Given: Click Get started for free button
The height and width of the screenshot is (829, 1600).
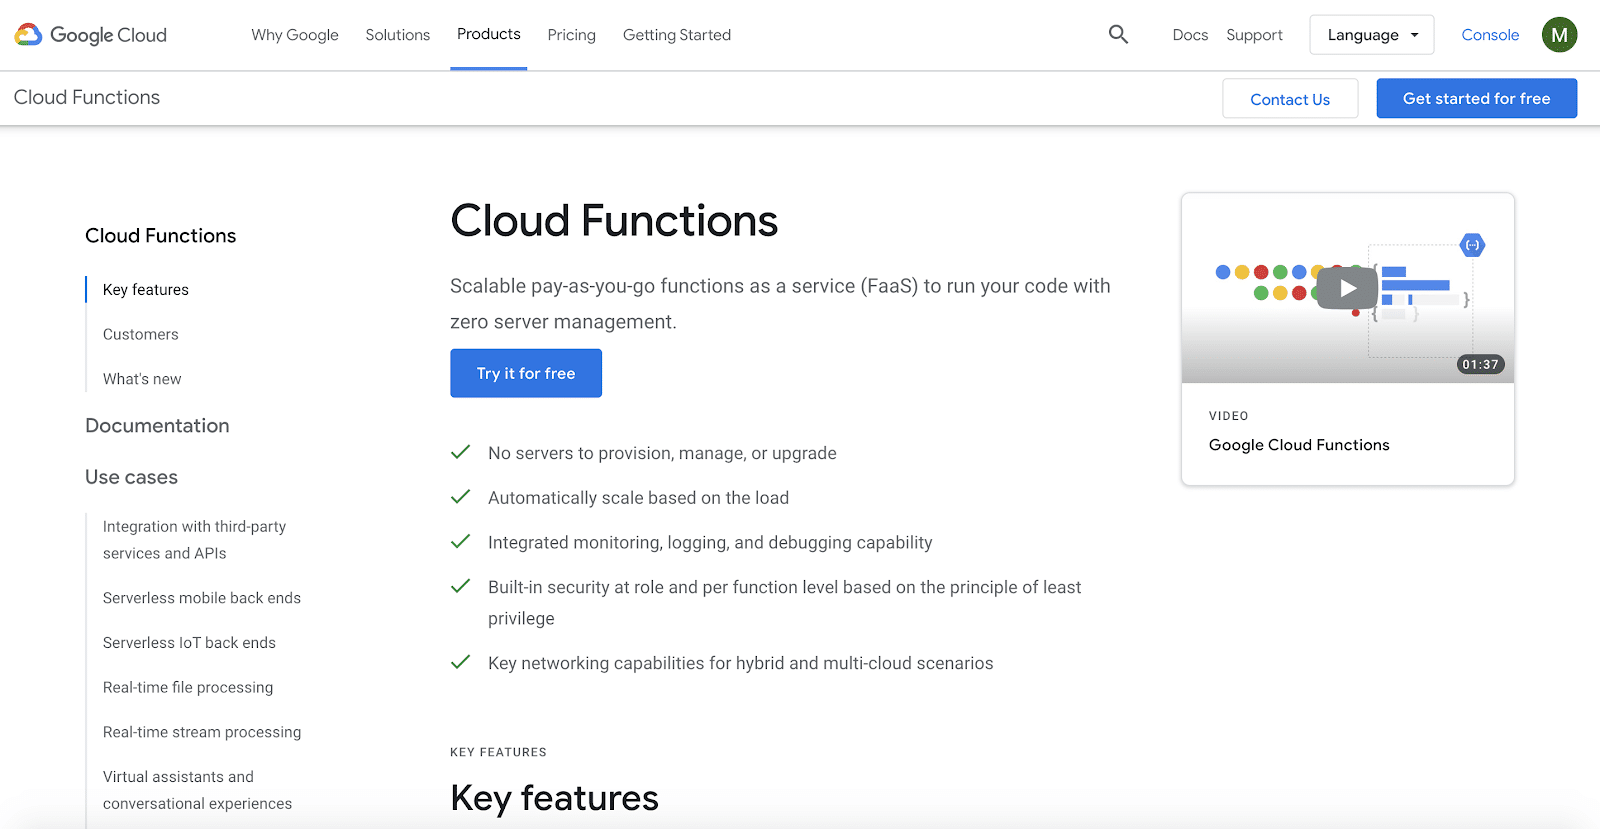Looking at the screenshot, I should point(1477,98).
